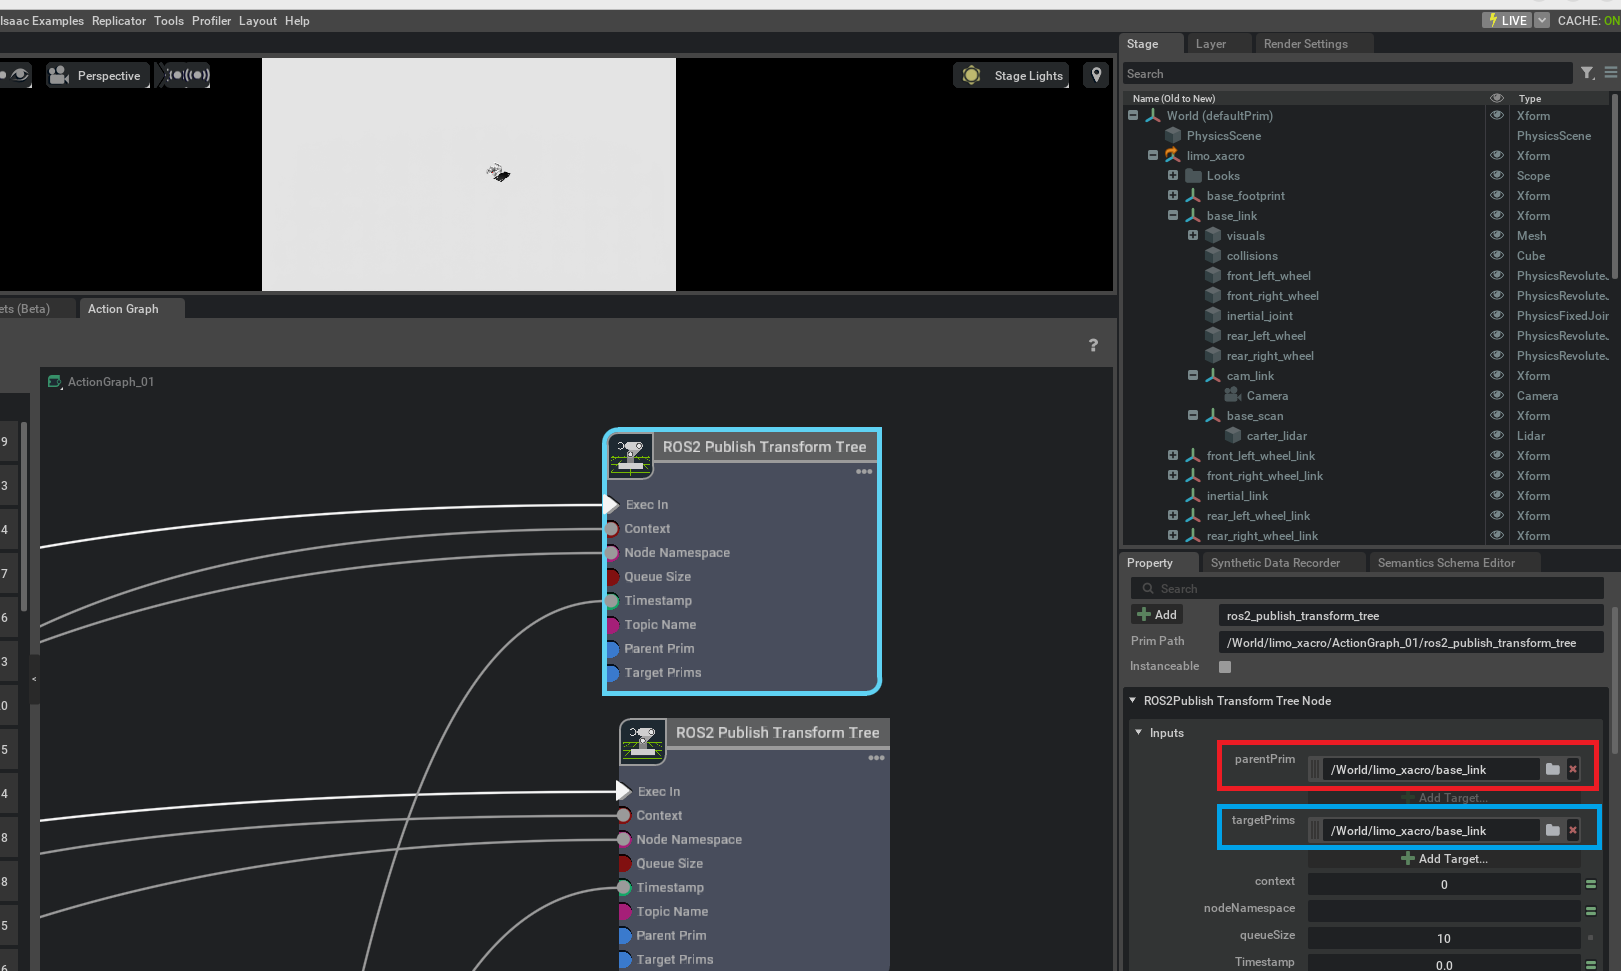The height and width of the screenshot is (971, 1621).
Task: Toggle visibility of World prim
Action: [x=1497, y=116]
